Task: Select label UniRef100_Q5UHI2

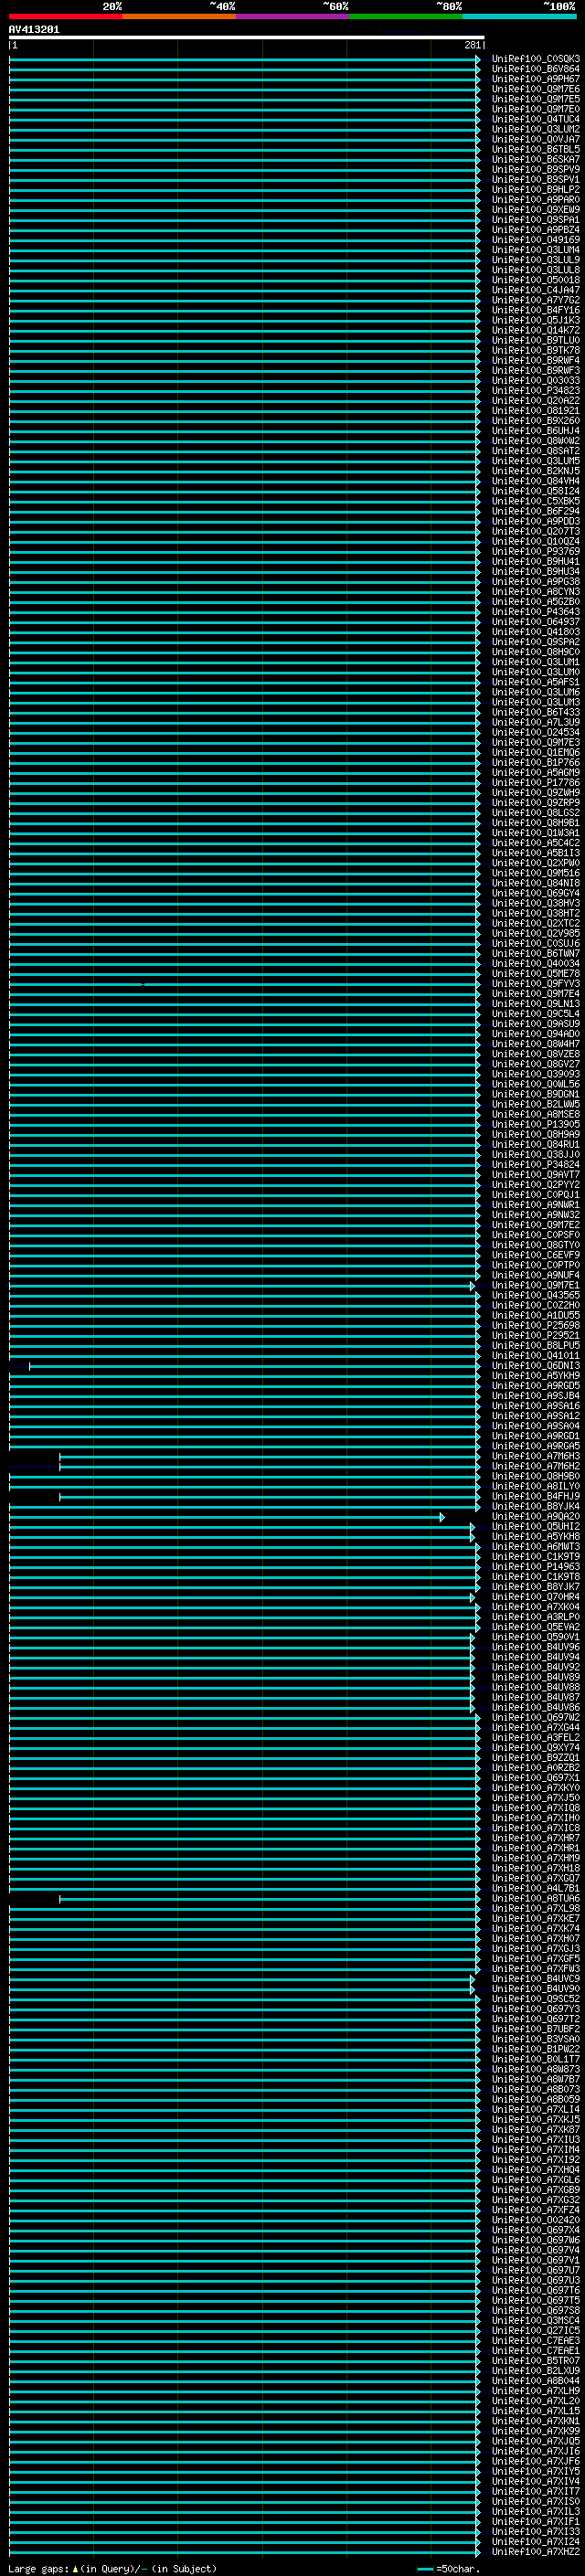Action: coord(536,1526)
